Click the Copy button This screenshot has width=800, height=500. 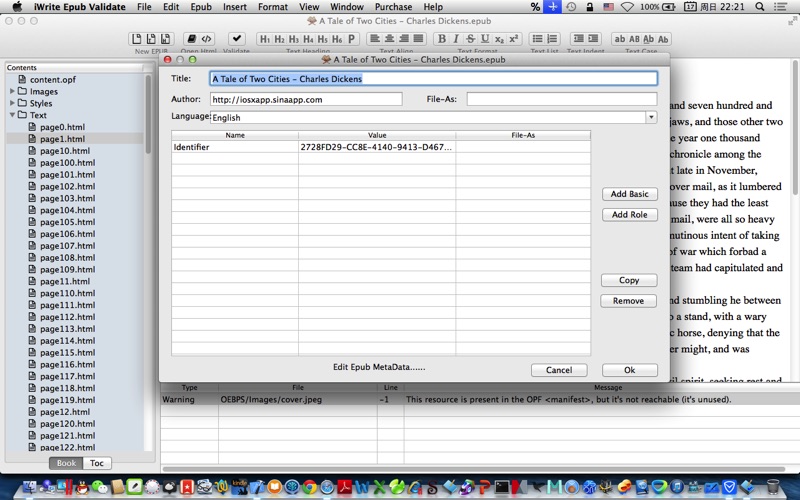coord(629,280)
